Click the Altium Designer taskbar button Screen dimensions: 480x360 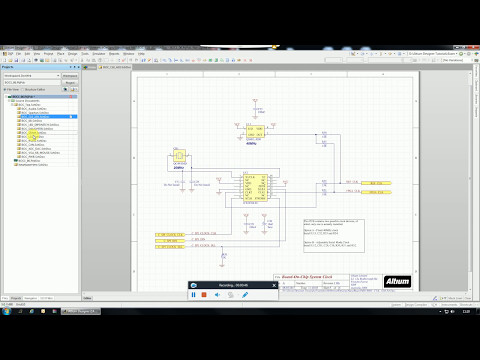pos(81,311)
